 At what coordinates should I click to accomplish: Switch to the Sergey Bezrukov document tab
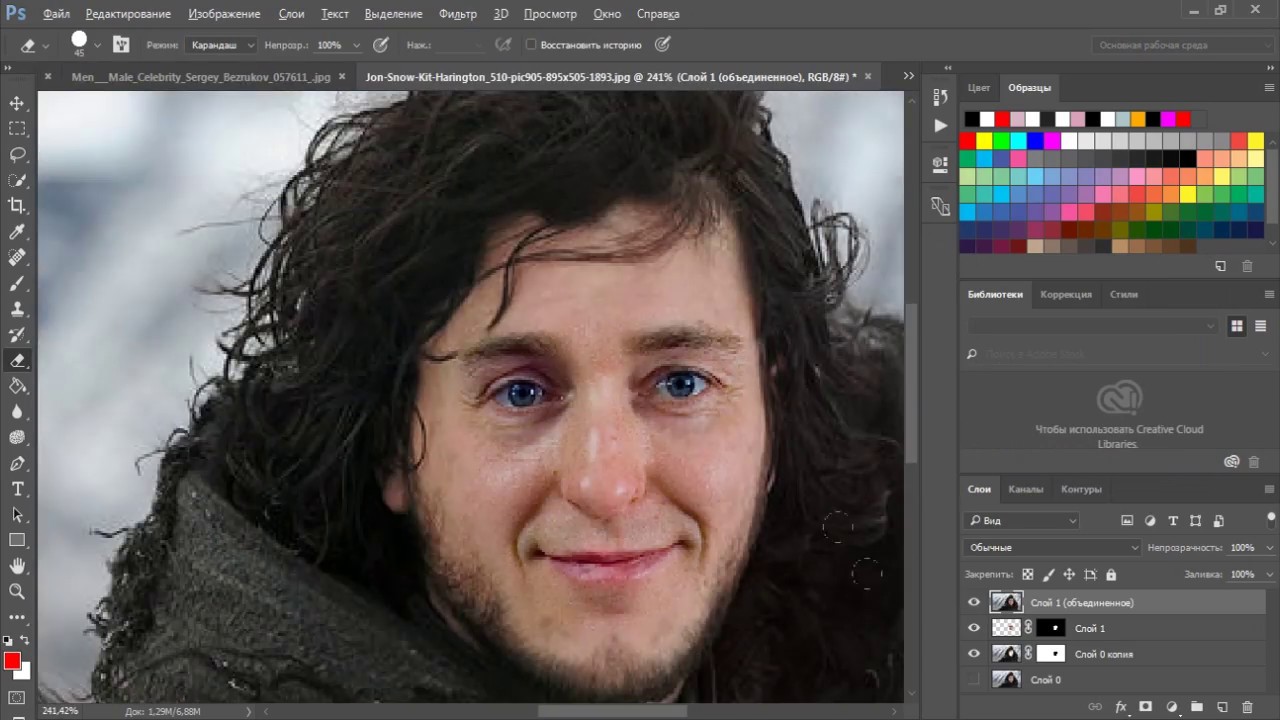[x=201, y=77]
